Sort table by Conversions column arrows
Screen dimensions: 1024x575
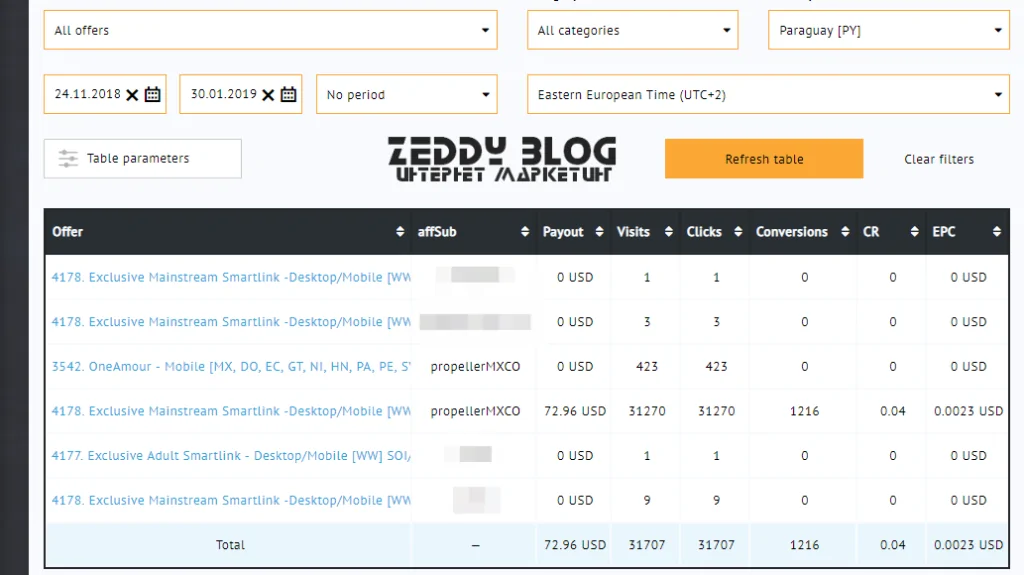[x=846, y=232]
